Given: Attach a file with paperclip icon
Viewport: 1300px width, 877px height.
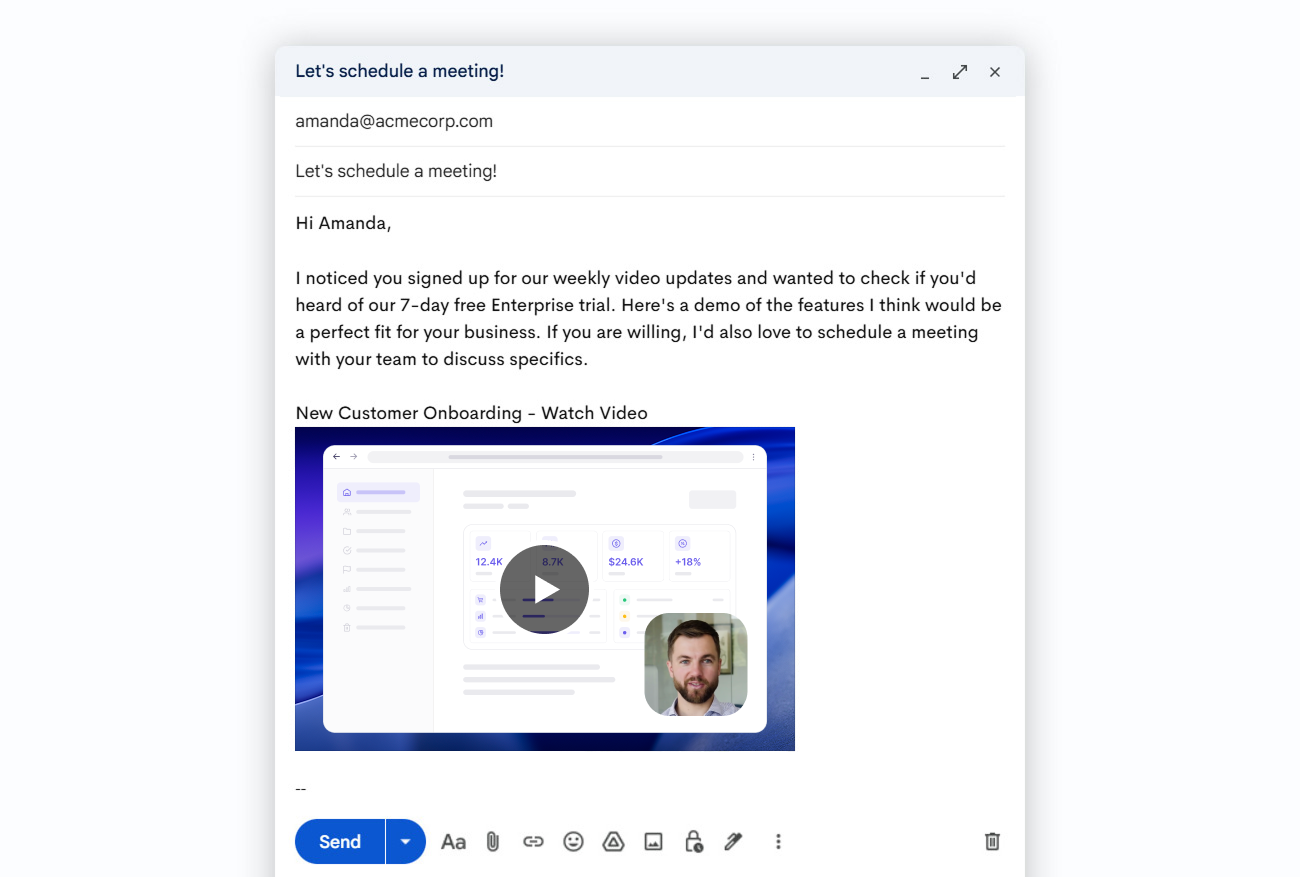Looking at the screenshot, I should (x=493, y=842).
